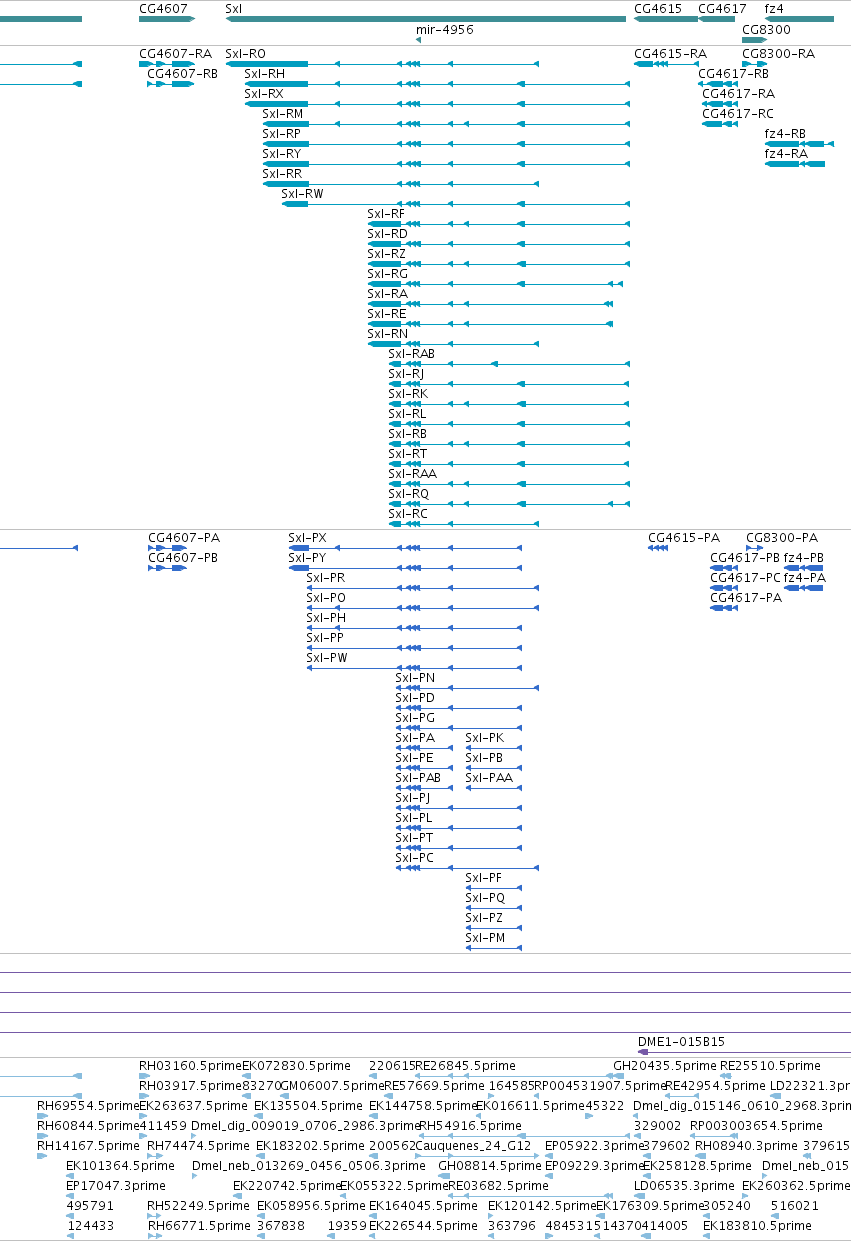Select the fz4 gene label
Image resolution: width=851 pixels, height=1241 pixels.
point(774,8)
